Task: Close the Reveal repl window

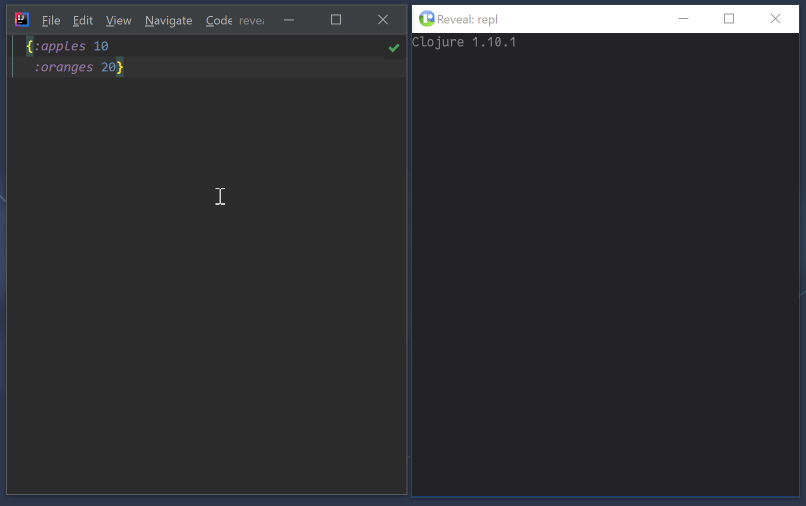Action: point(775,19)
